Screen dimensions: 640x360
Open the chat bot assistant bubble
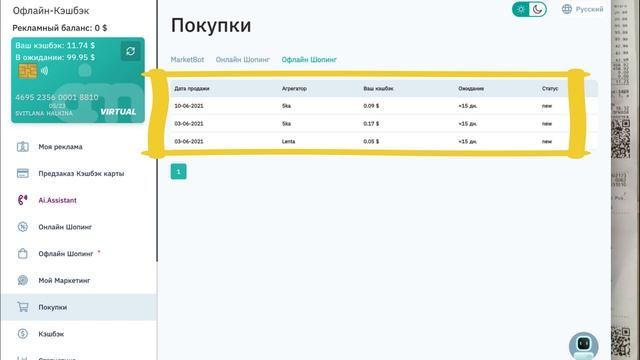583,346
